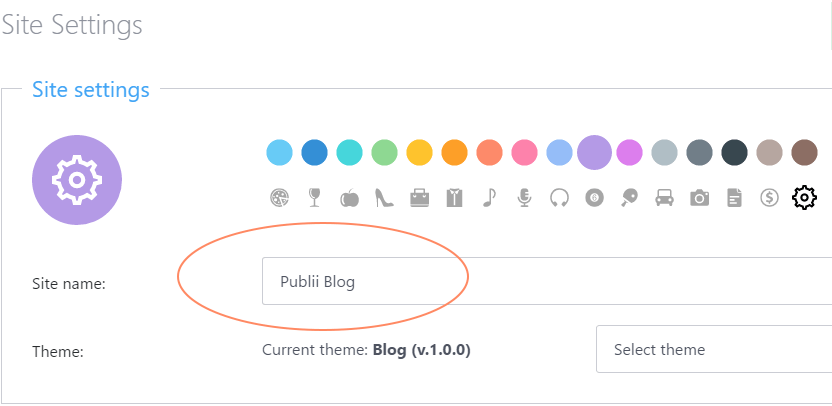Image resolution: width=832 pixels, height=406 pixels.
Task: Select the gear site icon
Action: click(x=804, y=198)
